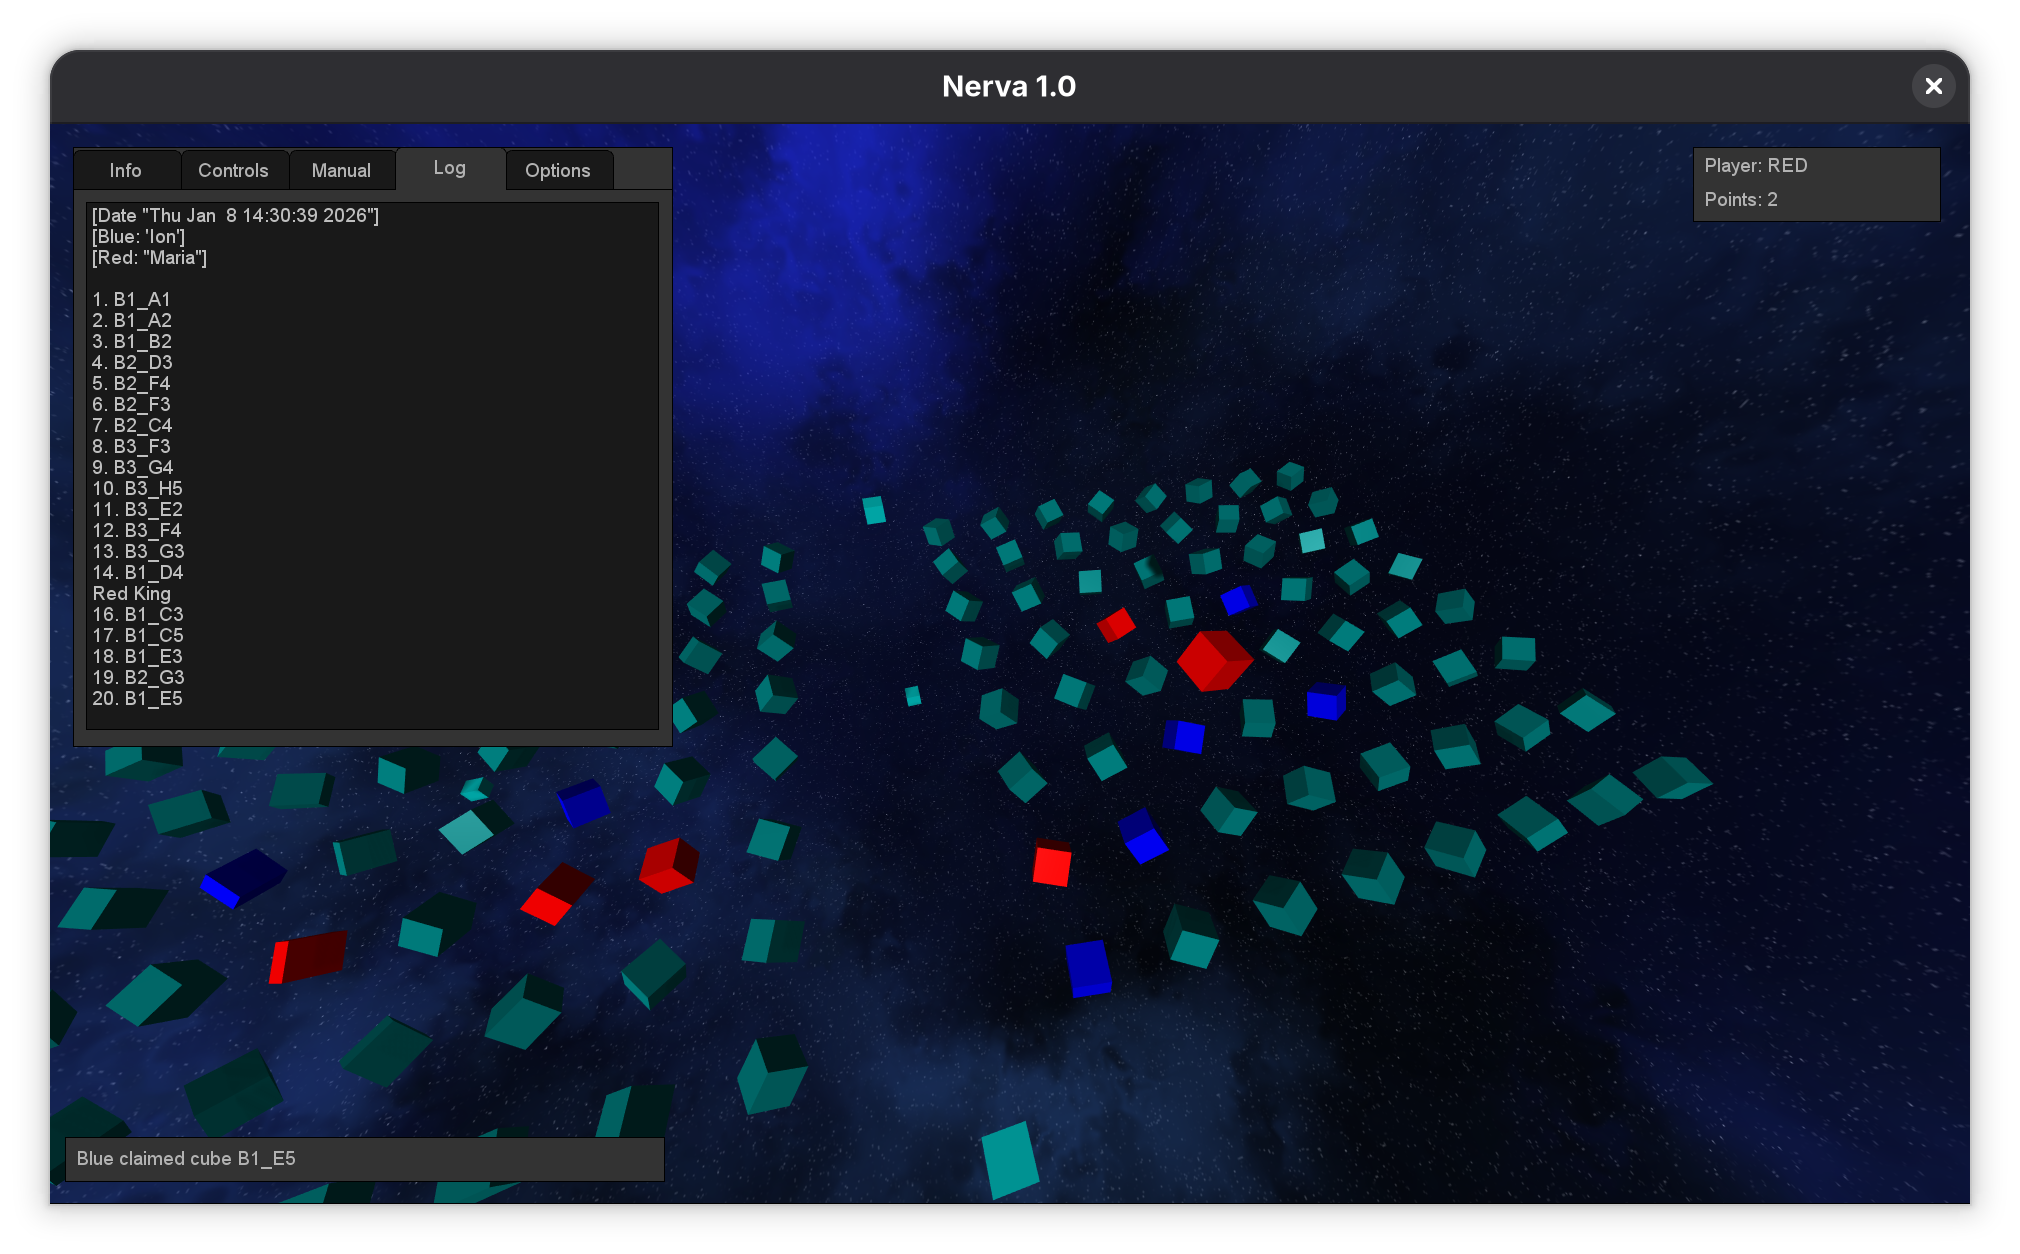Click log entry 19. B2_G3

click(138, 677)
